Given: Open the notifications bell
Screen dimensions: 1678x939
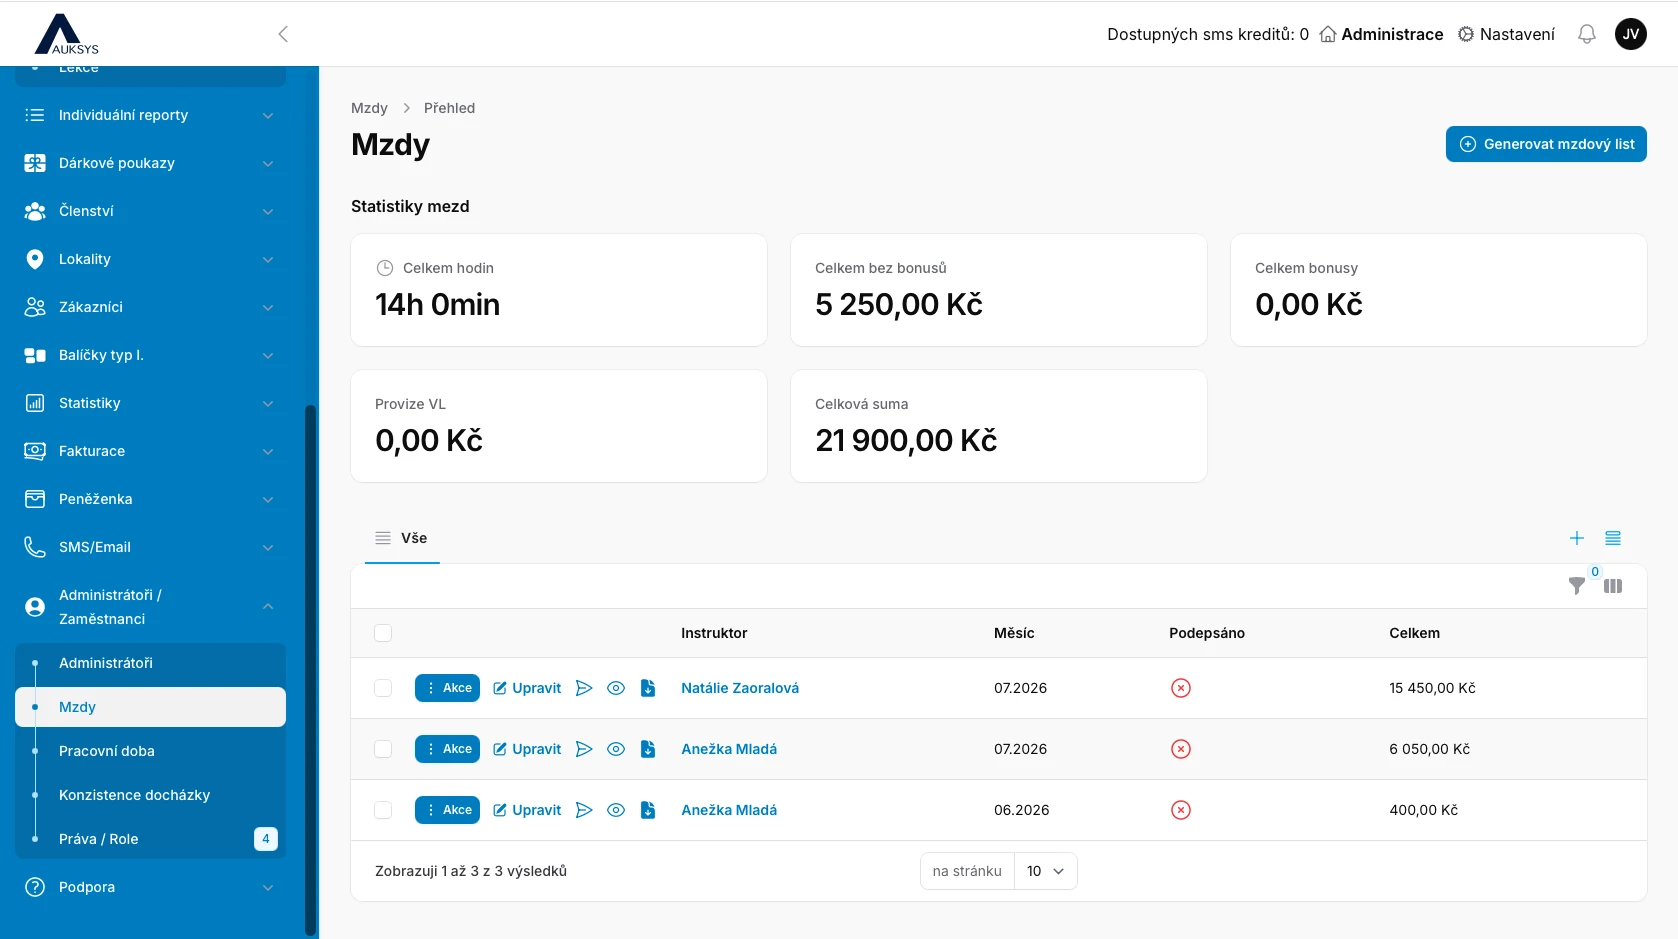Looking at the screenshot, I should (1586, 34).
